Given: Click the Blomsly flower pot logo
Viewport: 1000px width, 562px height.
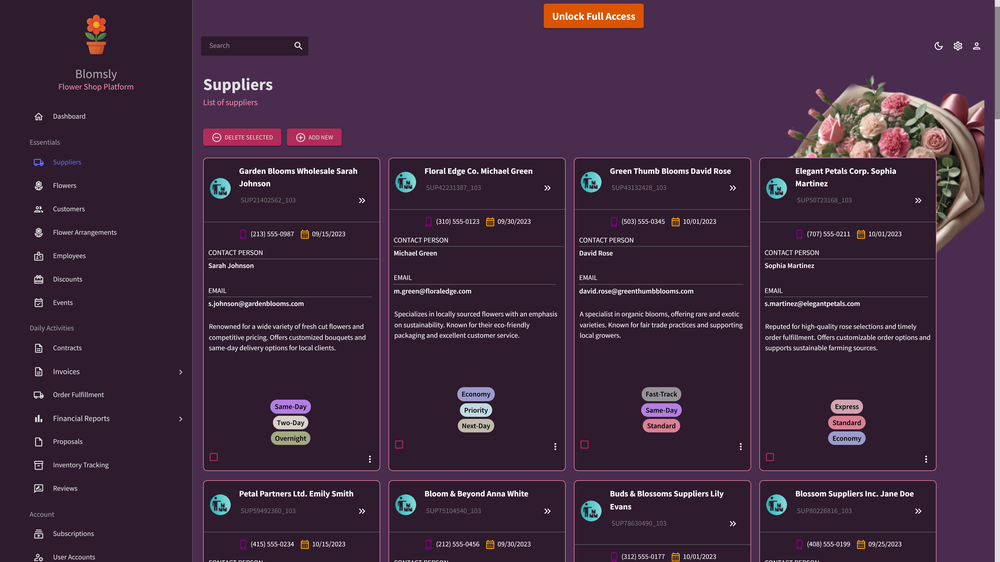Looking at the screenshot, I should click(x=96, y=34).
